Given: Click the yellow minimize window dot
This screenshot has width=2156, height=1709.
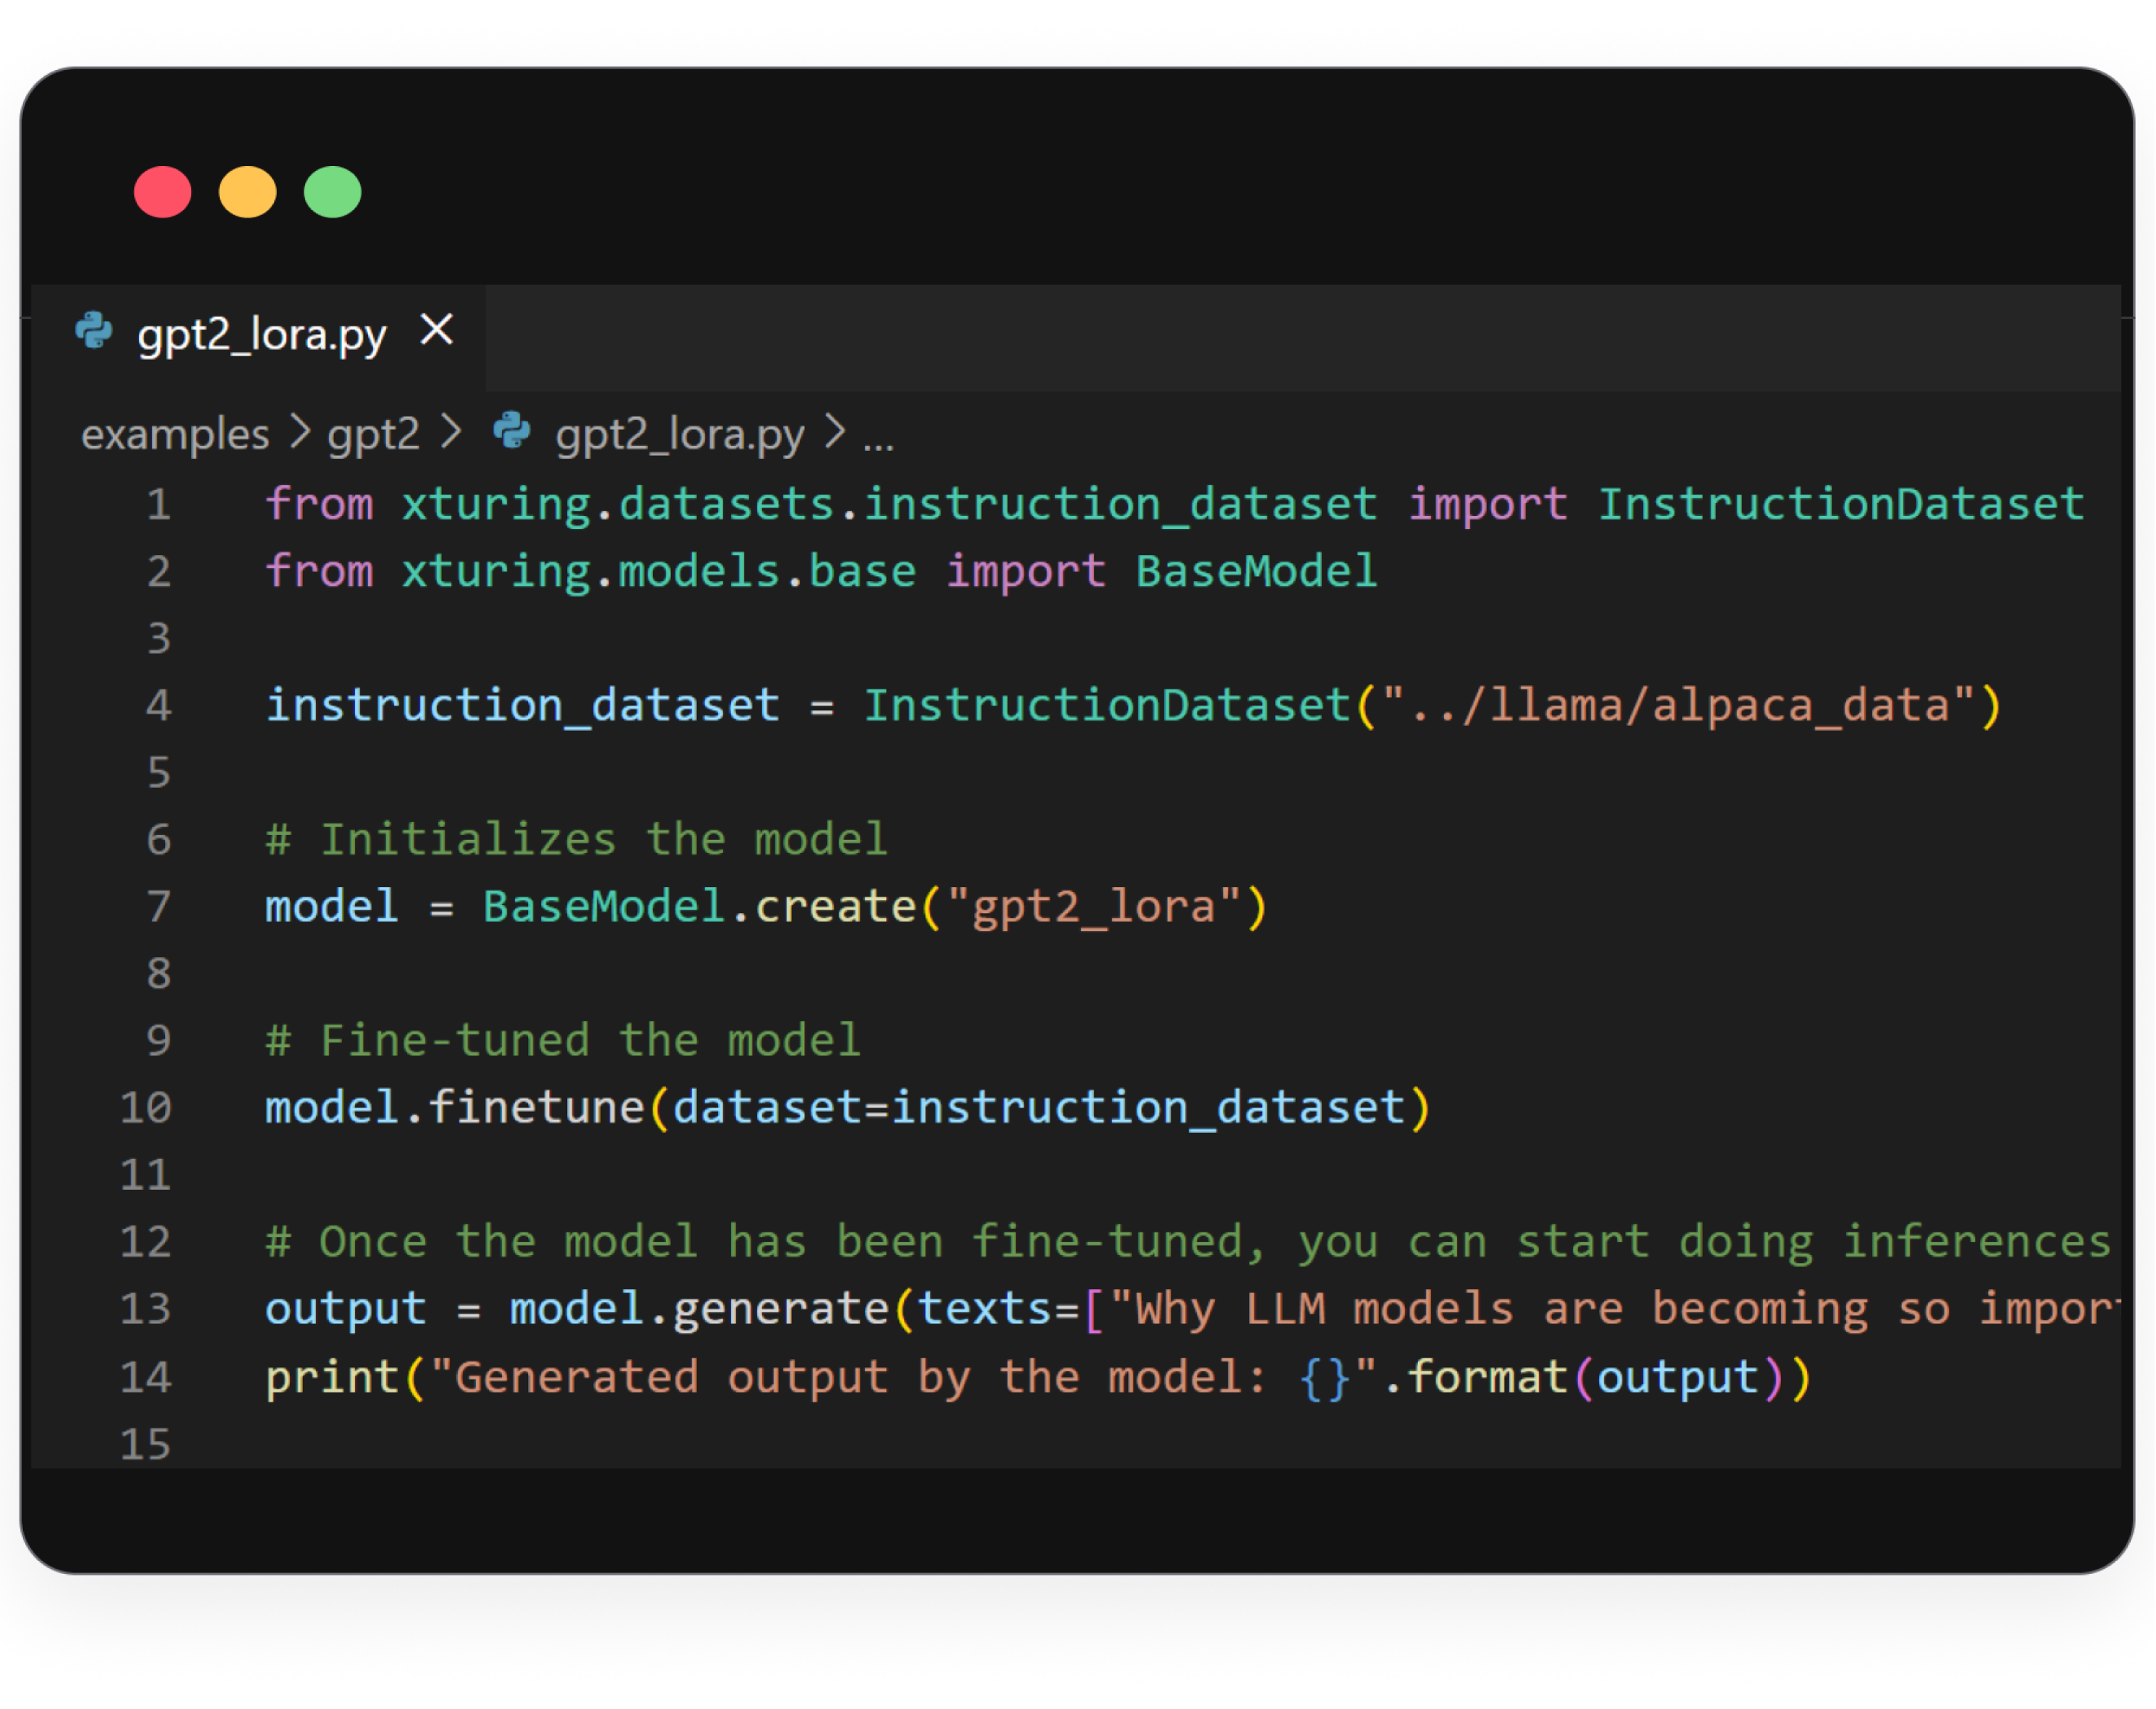Looking at the screenshot, I should [247, 192].
